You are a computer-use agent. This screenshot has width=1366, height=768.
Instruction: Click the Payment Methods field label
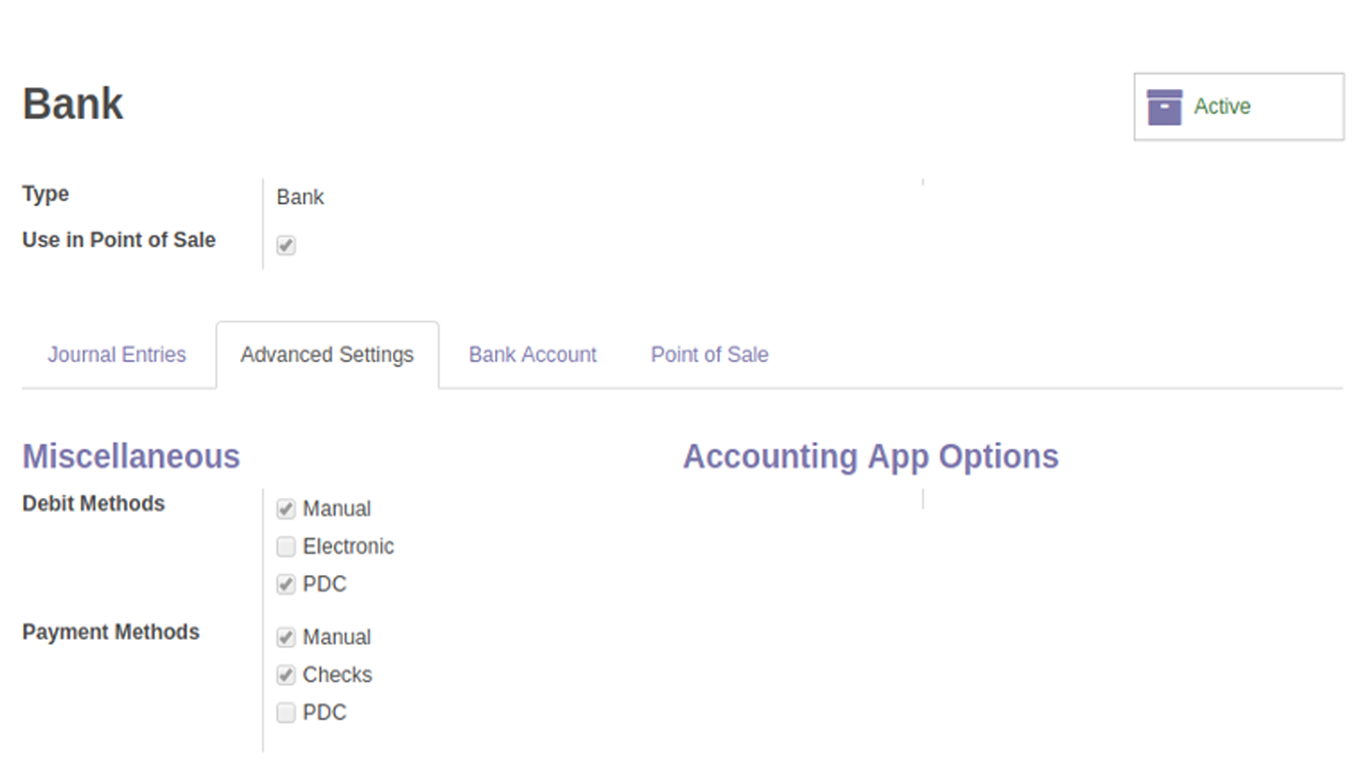tap(111, 632)
